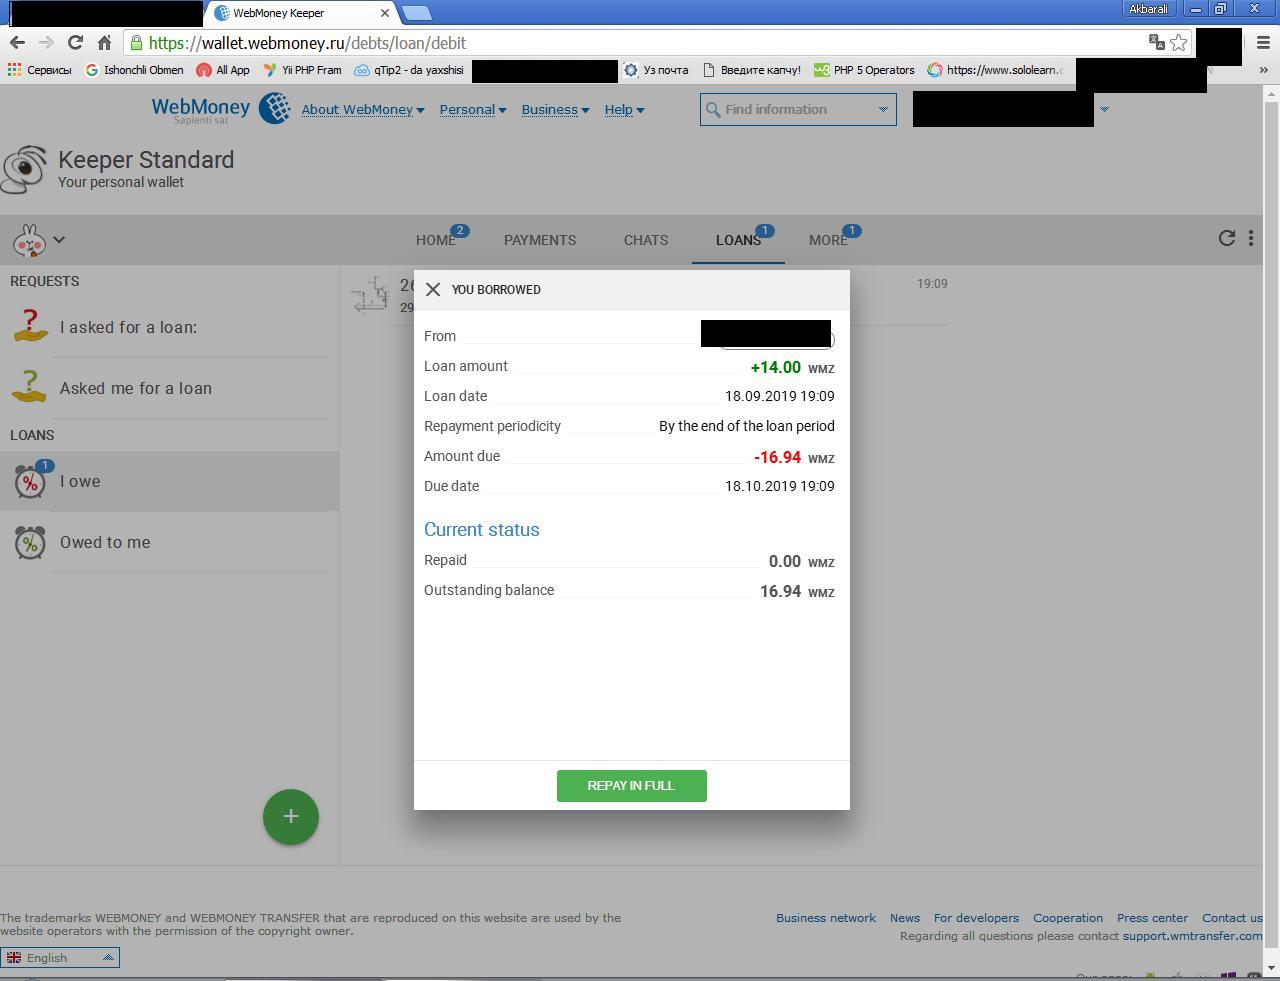1280x981 pixels.
Task: Select the I owe alarm clock icon
Action: [x=30, y=482]
